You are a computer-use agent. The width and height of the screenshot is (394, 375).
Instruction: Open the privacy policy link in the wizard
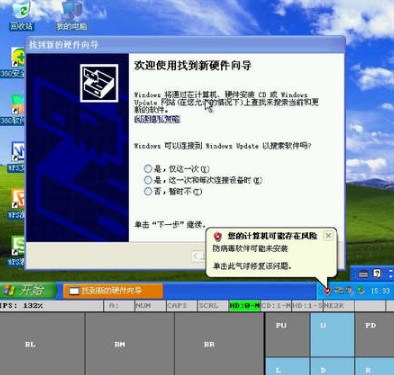click(x=157, y=119)
